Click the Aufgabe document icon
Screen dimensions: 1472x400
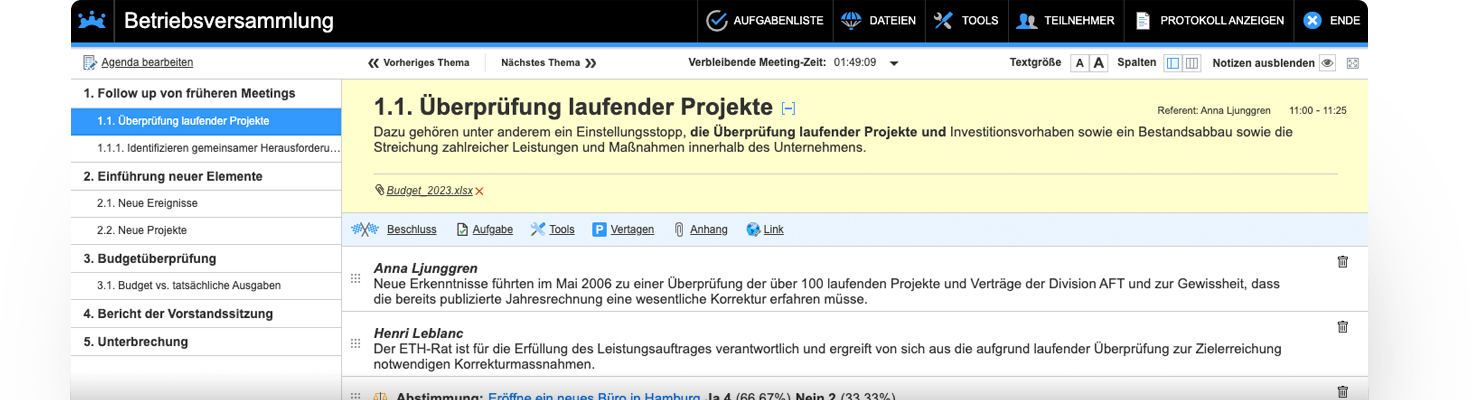(462, 229)
